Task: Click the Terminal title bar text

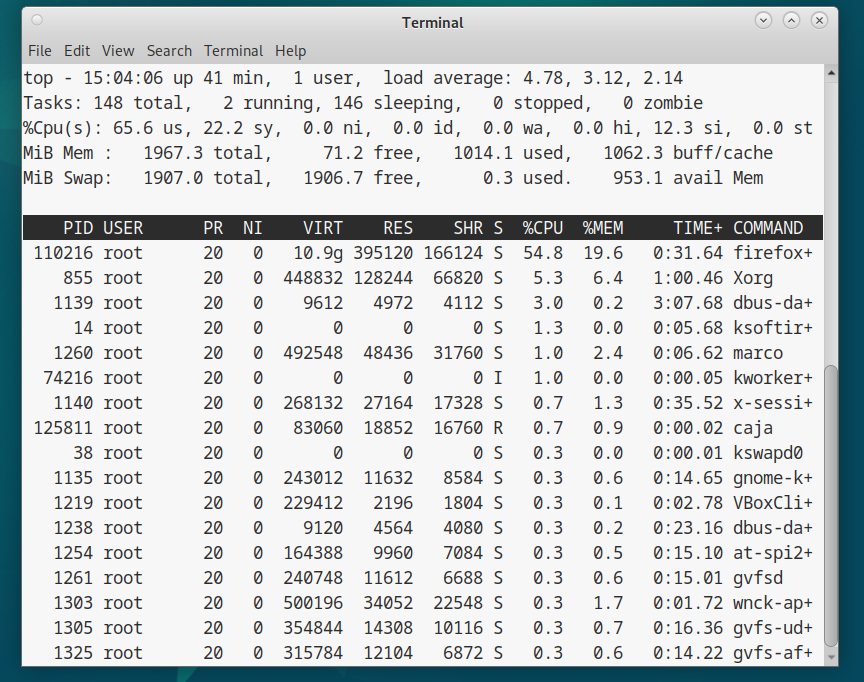Action: point(433,22)
